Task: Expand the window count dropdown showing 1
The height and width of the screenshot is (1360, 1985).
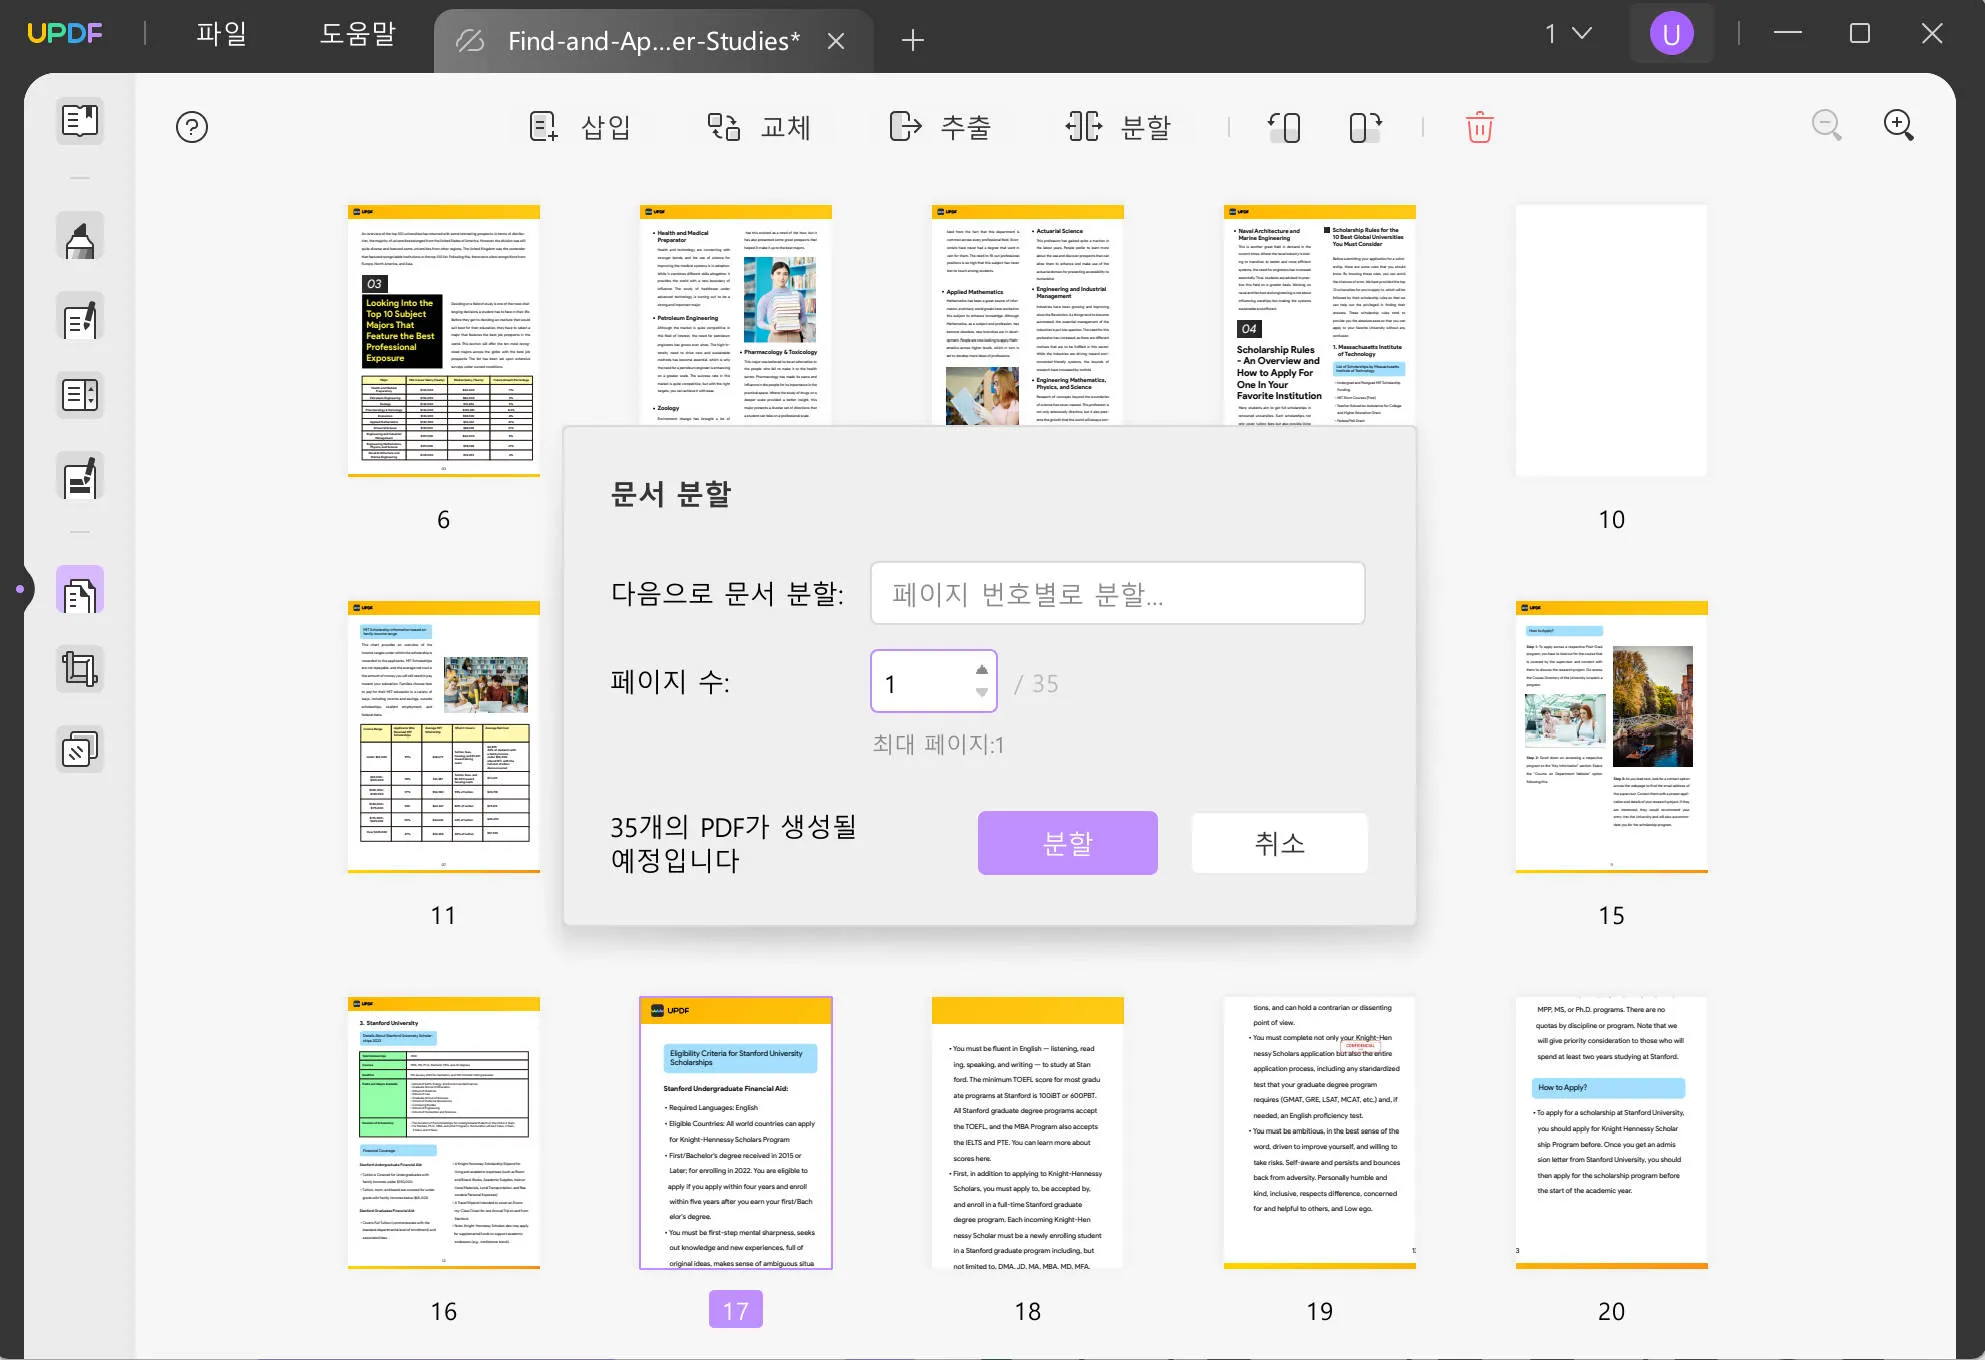Action: coord(1568,34)
